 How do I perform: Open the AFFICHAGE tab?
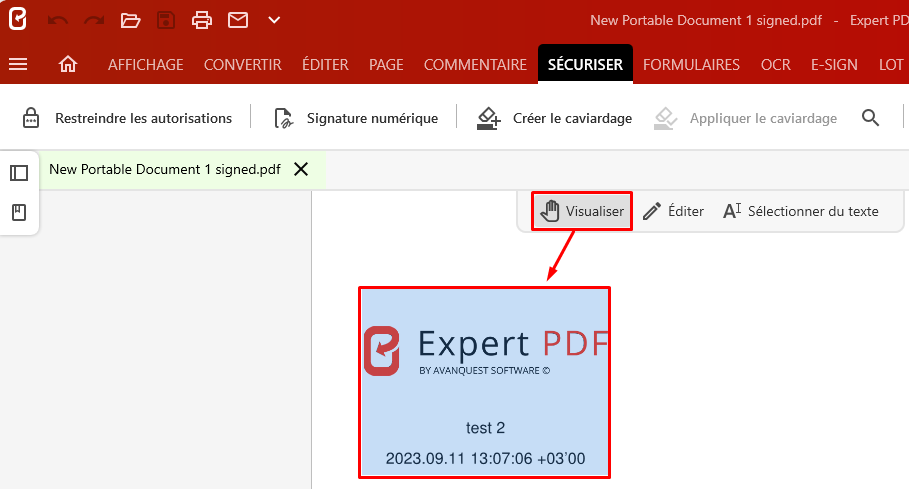(146, 64)
